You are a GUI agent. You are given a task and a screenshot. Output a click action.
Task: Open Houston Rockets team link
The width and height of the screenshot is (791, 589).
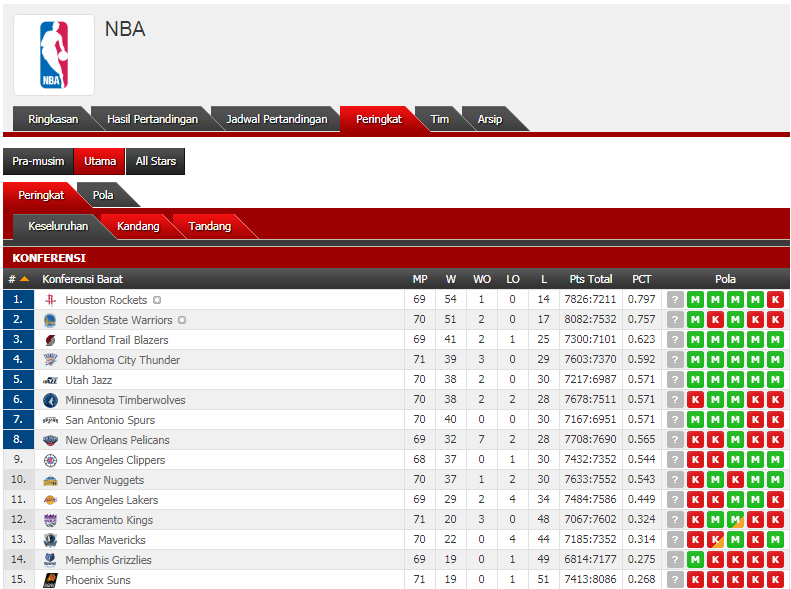pyautogui.click(x=106, y=300)
